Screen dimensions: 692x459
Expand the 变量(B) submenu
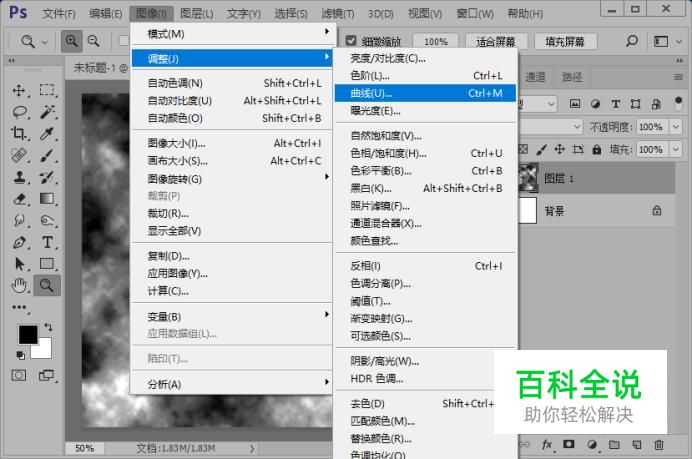(x=233, y=316)
